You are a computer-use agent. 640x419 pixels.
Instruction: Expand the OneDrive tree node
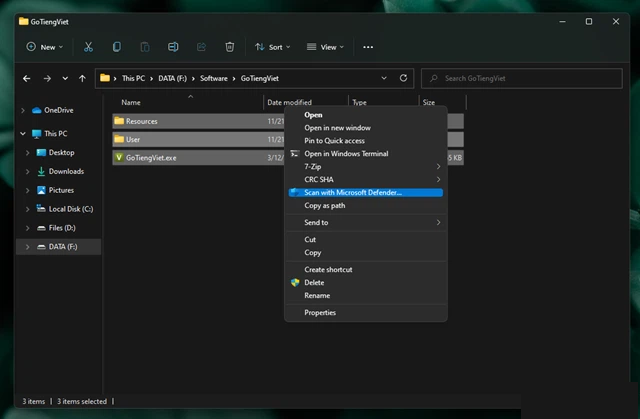click(23, 110)
